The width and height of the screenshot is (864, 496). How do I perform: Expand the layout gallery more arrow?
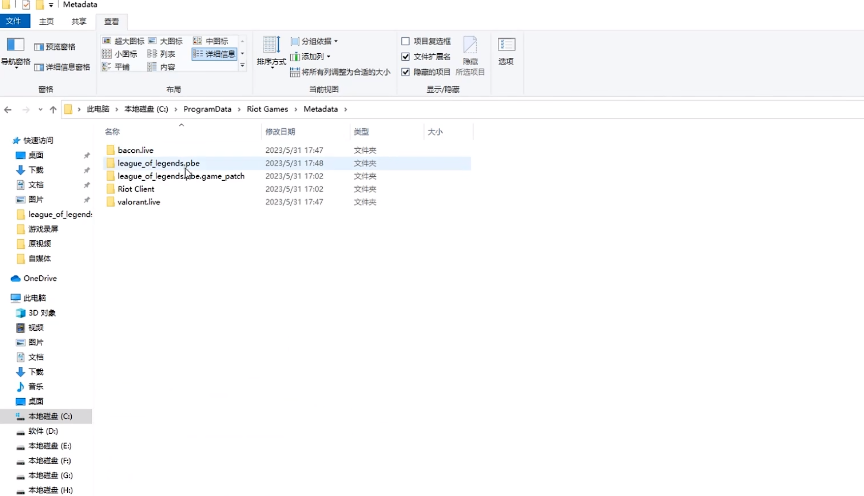coord(242,66)
